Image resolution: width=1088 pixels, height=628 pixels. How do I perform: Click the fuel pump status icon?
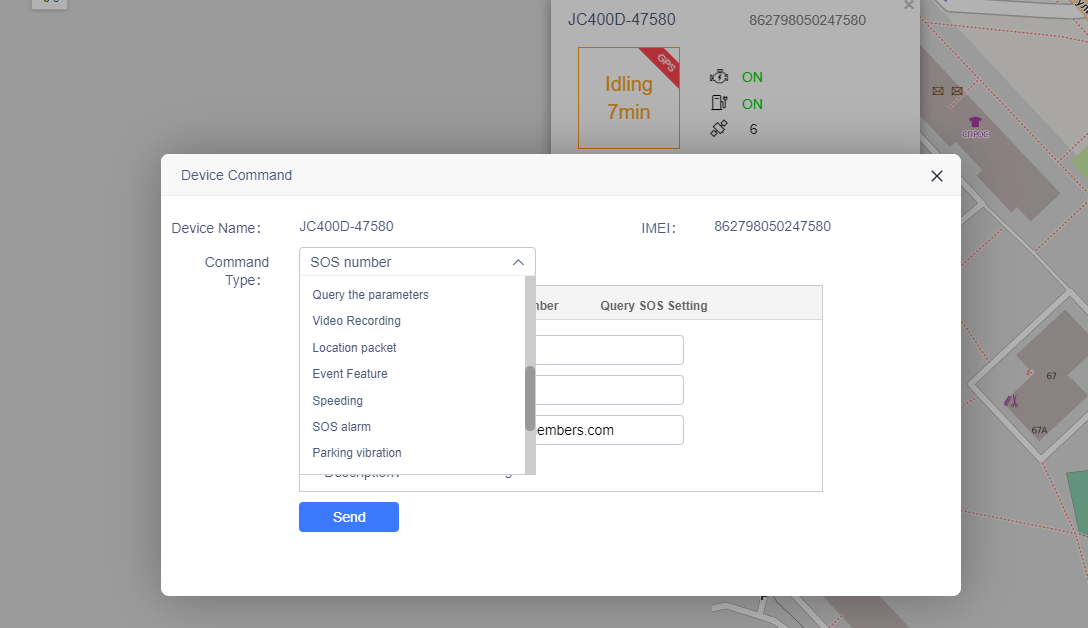(x=719, y=103)
